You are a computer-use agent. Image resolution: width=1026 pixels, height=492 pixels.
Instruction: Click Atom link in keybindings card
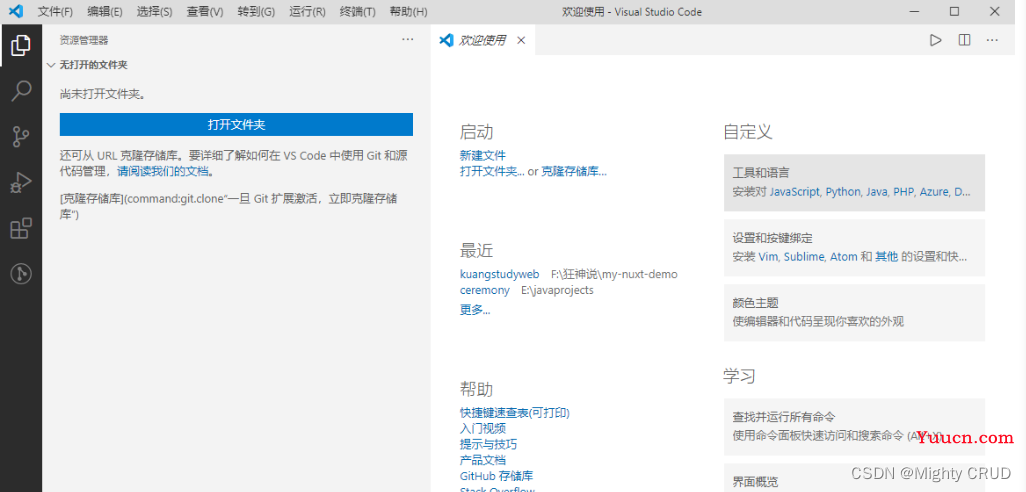click(843, 257)
